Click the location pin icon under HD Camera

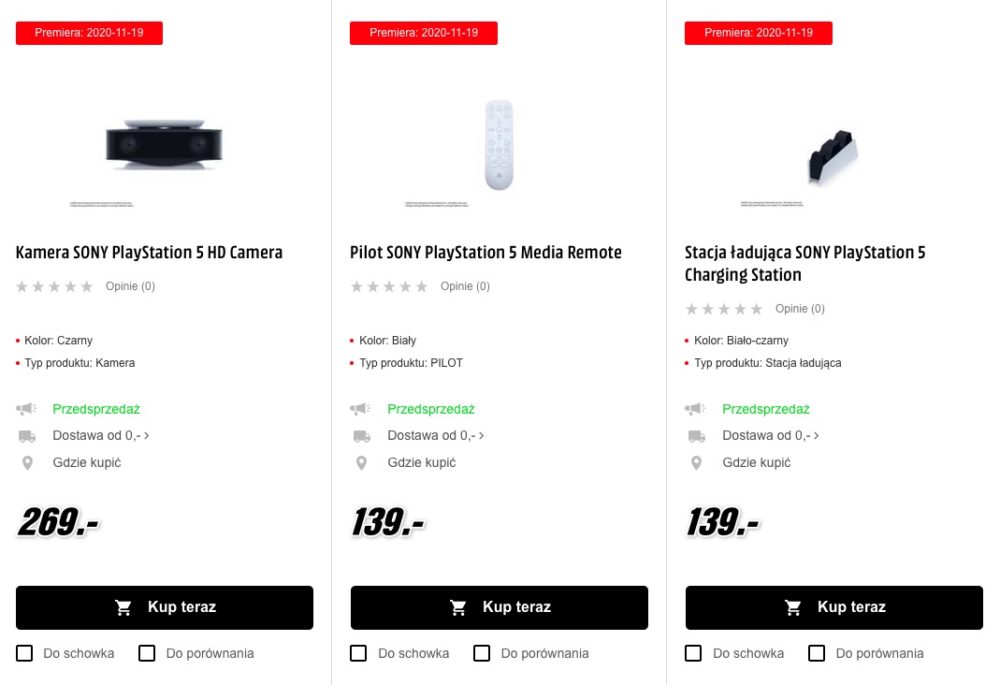tap(27, 463)
